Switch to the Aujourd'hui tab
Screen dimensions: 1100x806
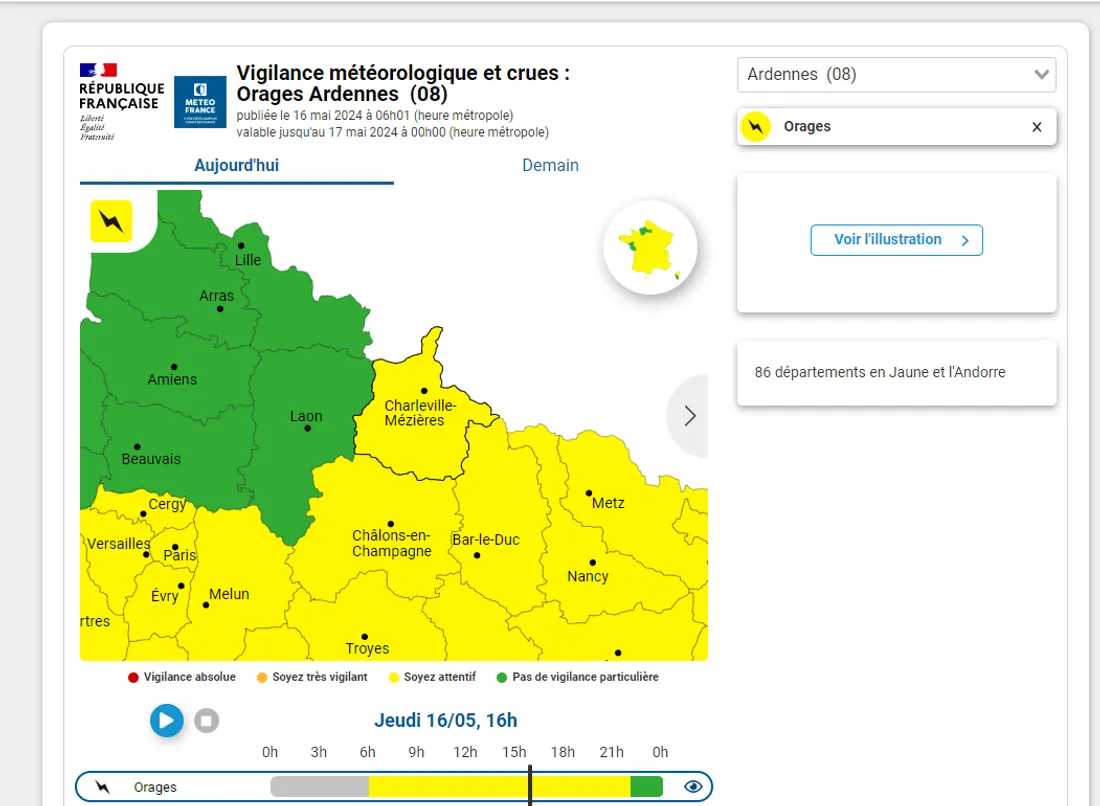[x=236, y=165]
